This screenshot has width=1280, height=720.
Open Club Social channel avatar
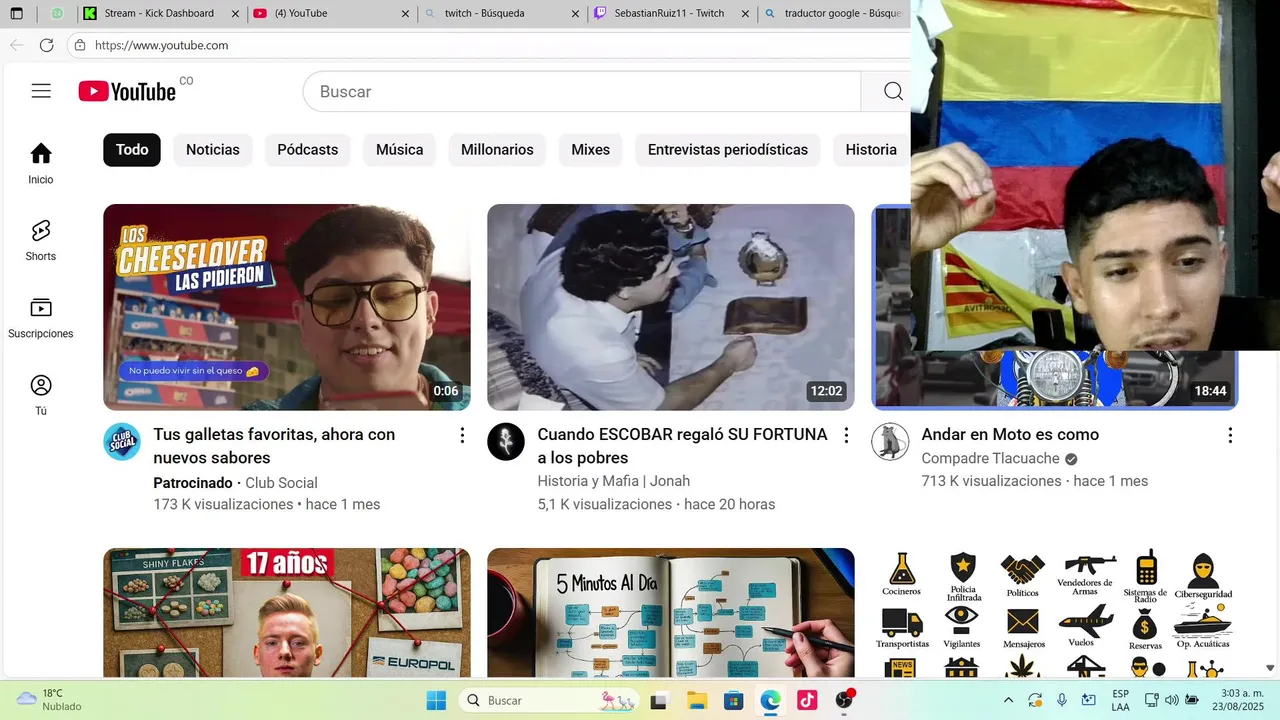coord(122,441)
